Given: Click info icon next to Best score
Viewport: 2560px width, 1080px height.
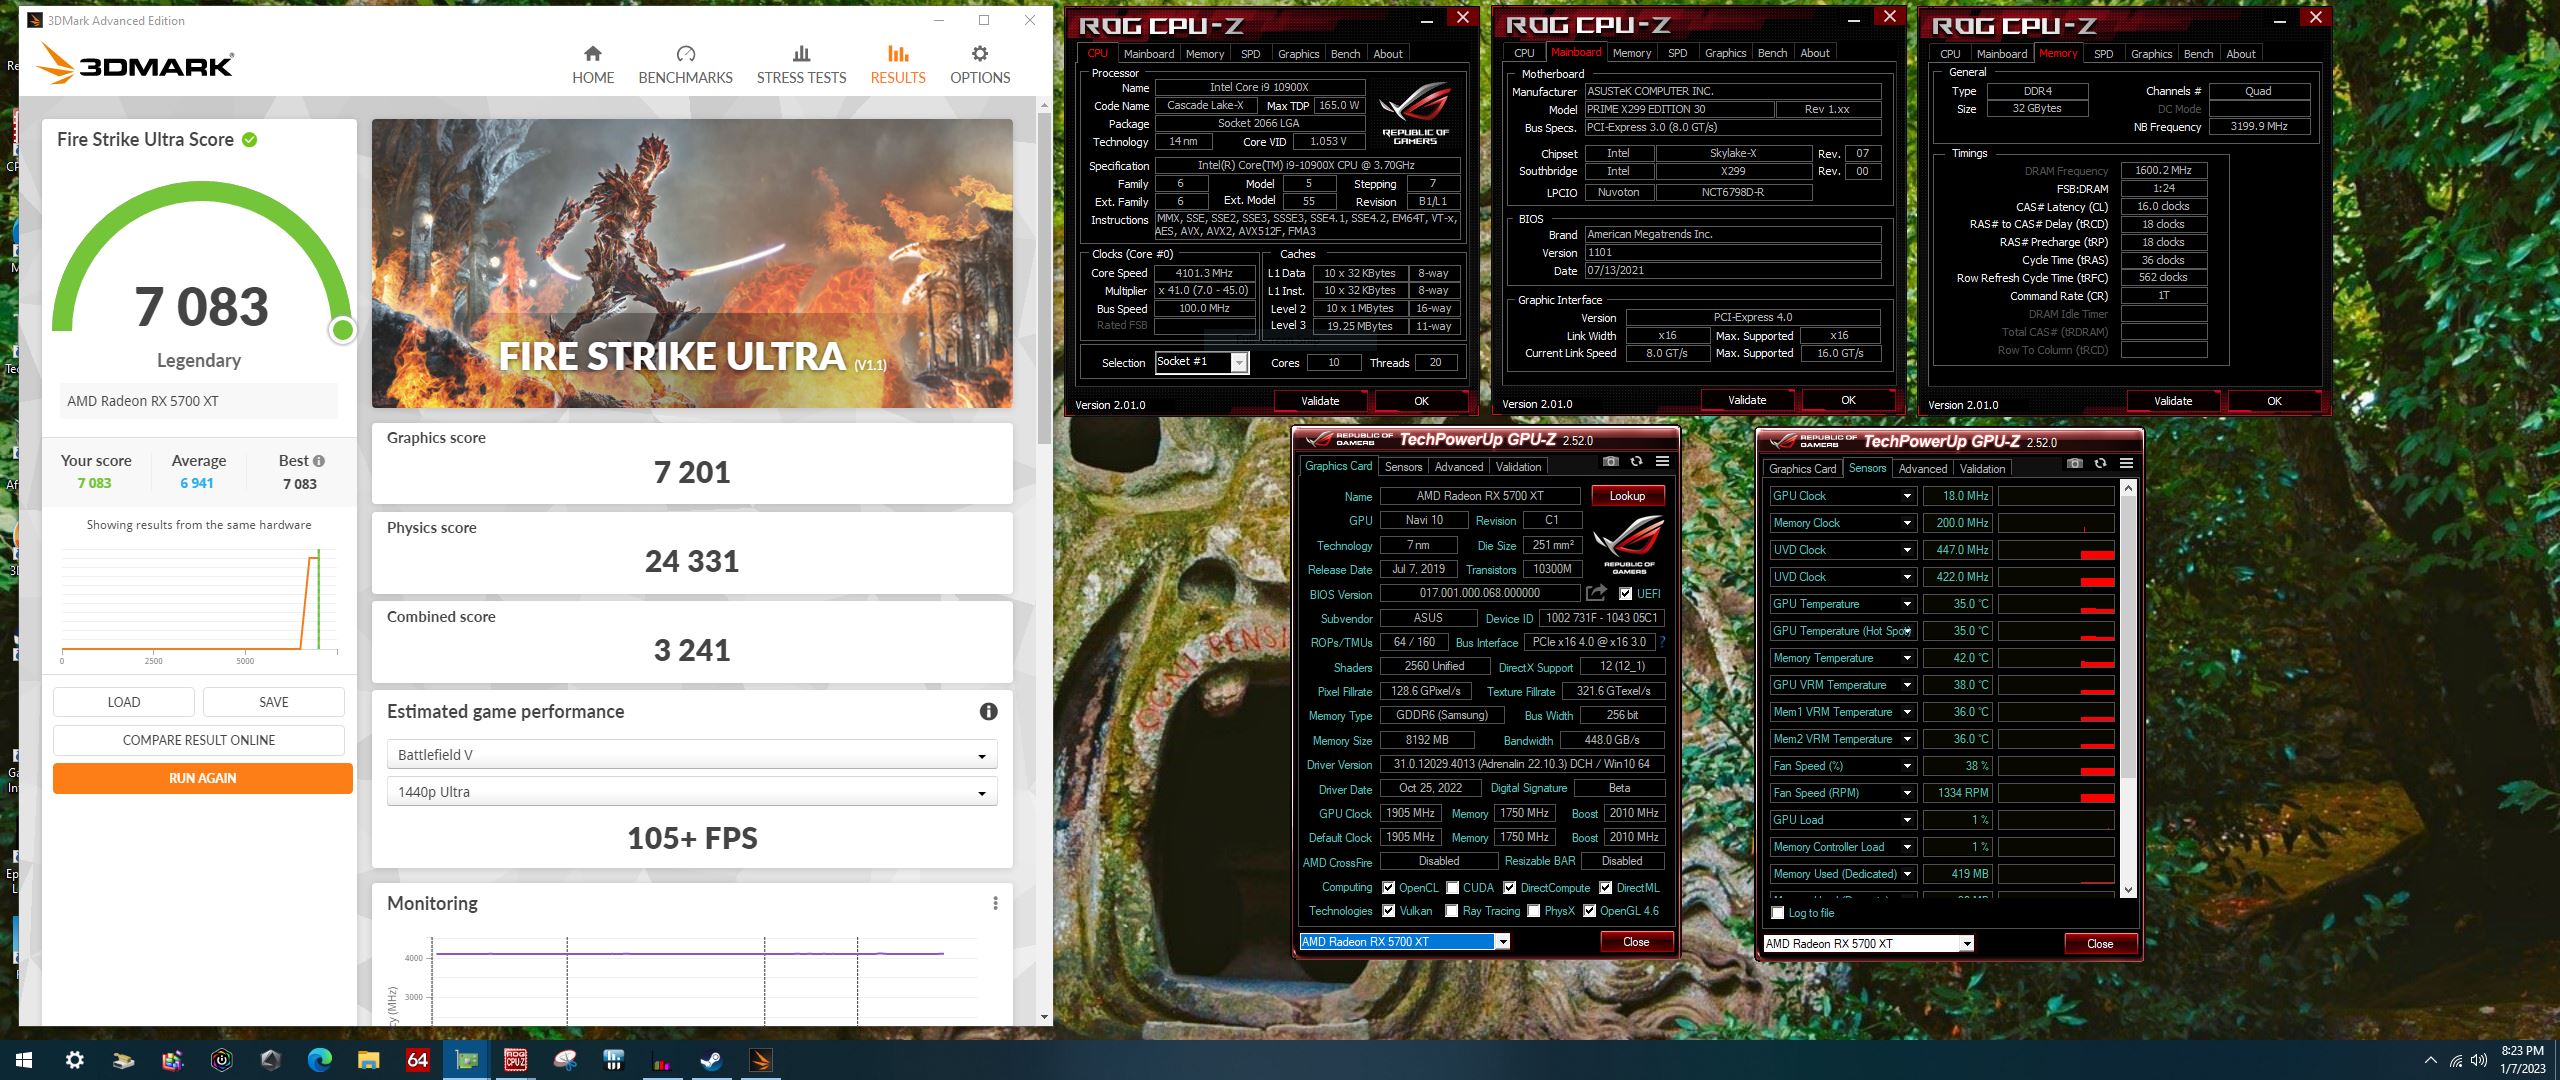Looking at the screenshot, I should pyautogui.click(x=319, y=461).
